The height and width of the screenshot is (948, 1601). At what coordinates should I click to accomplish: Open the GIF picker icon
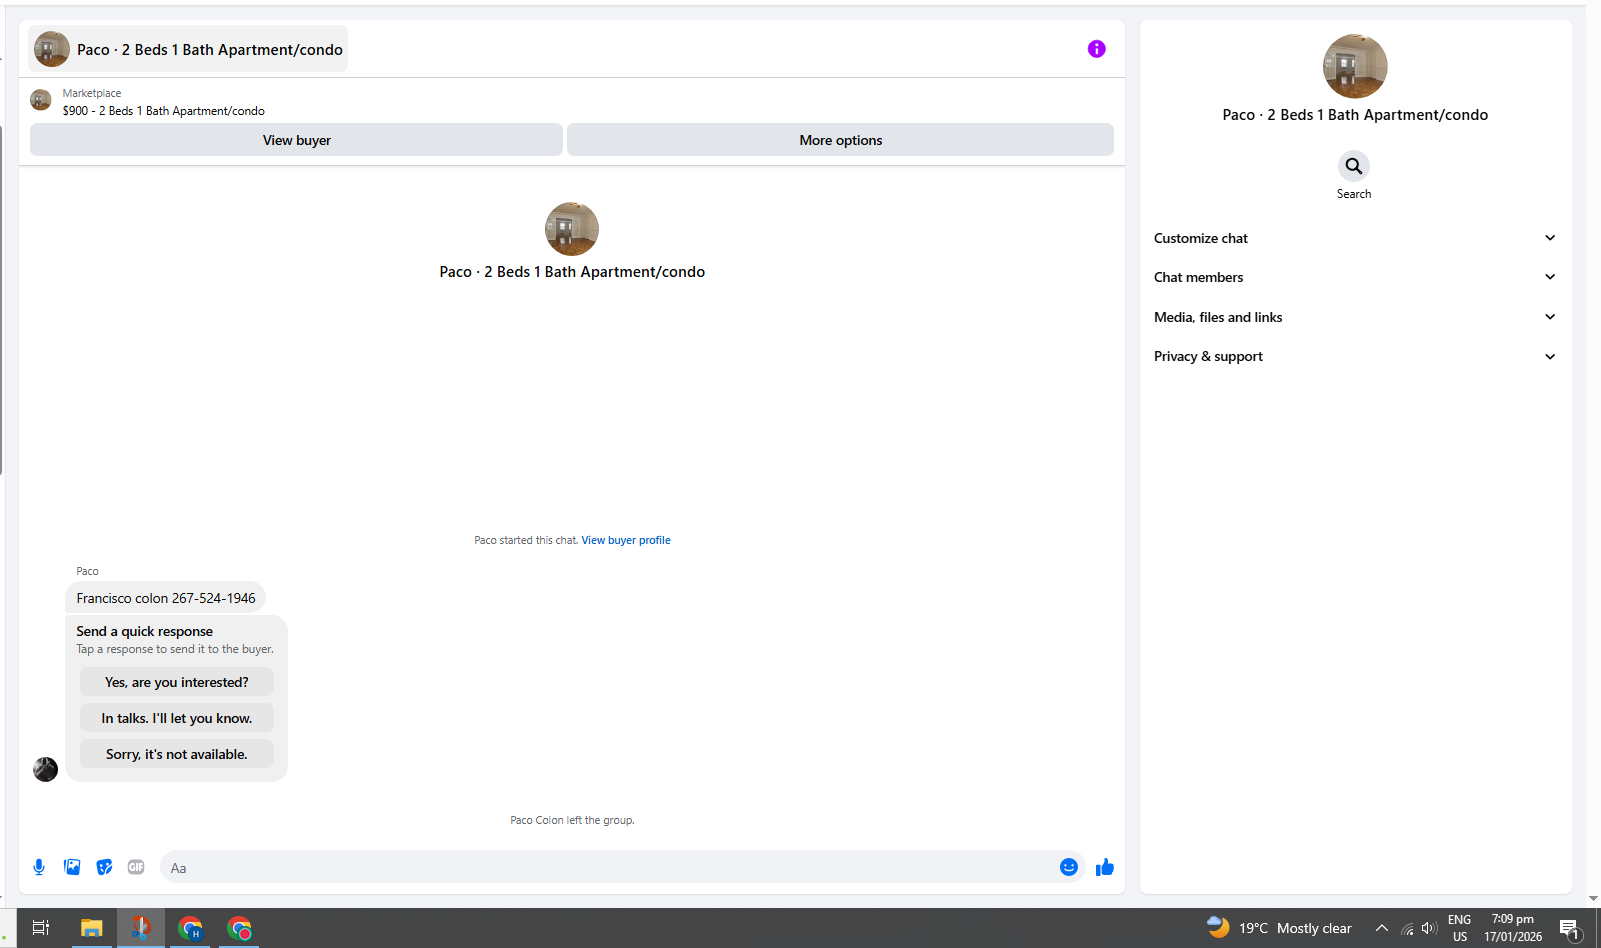coord(136,867)
